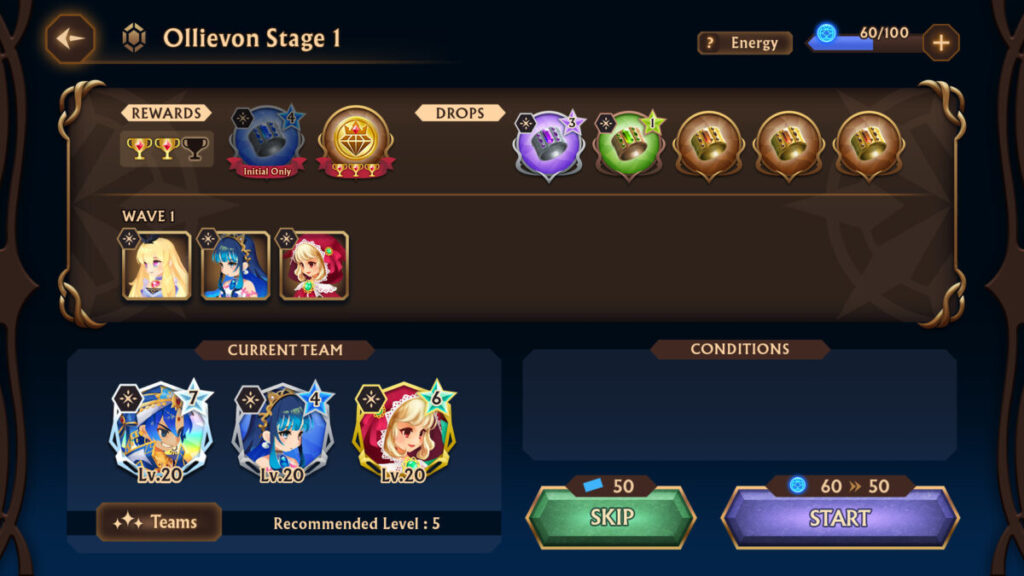Choose the 7-star Lv.20 team hero
The image size is (1024, 576).
161,432
